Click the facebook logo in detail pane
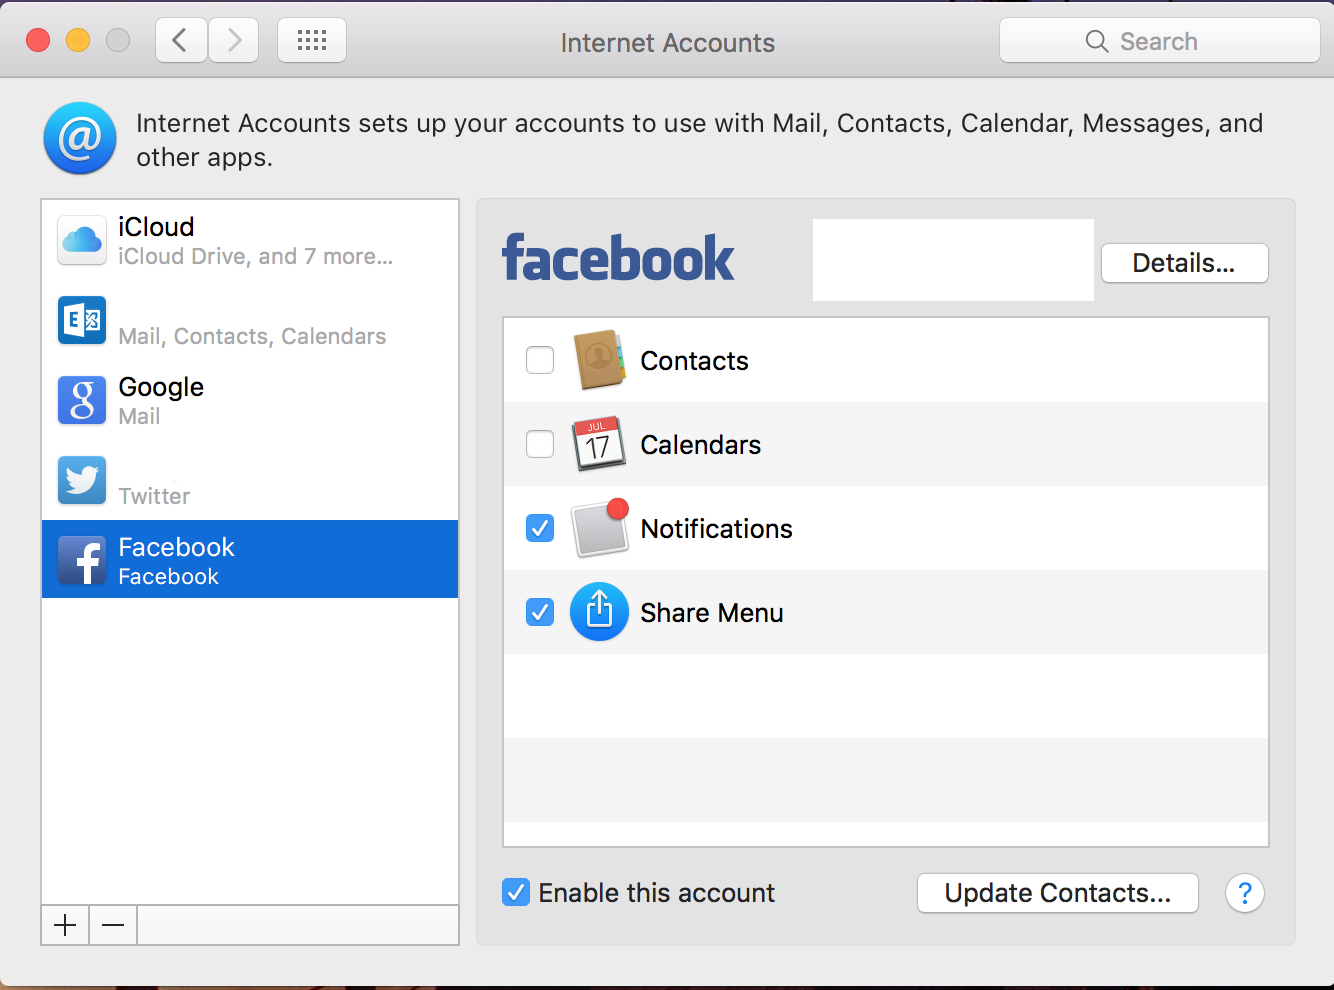Viewport: 1334px width, 990px height. [618, 258]
